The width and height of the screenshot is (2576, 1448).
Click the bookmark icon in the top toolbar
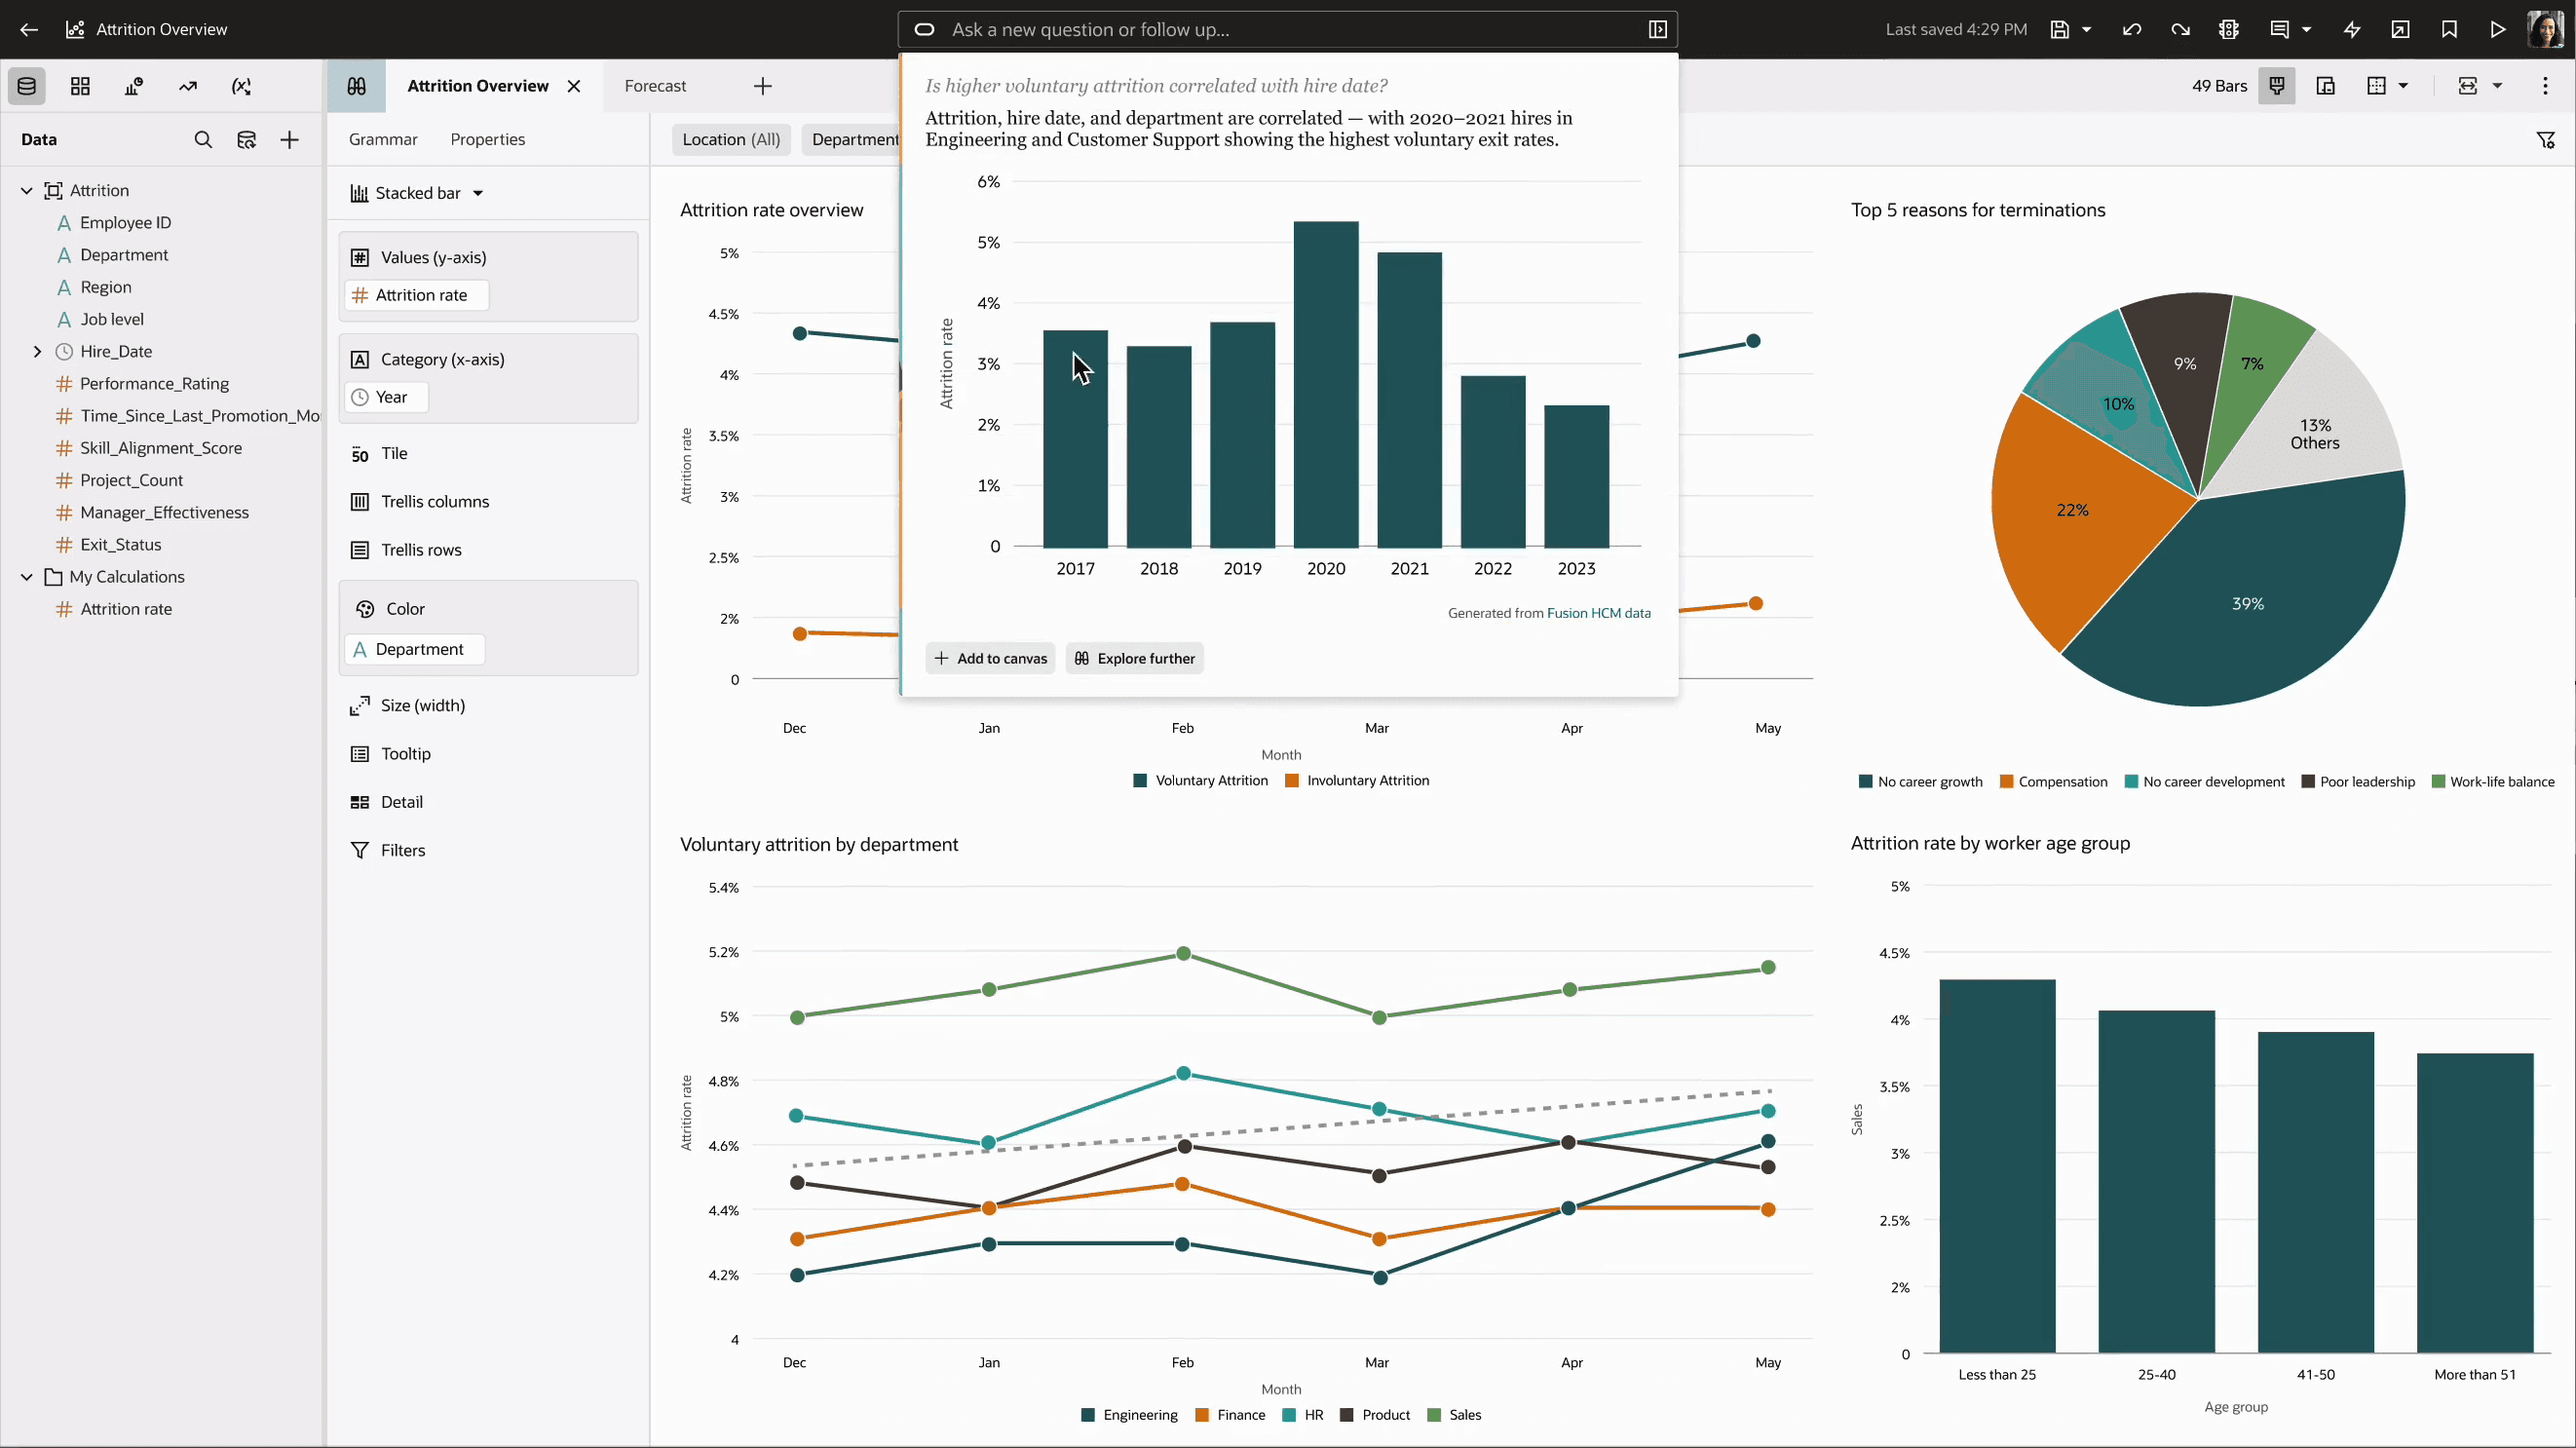(2449, 29)
